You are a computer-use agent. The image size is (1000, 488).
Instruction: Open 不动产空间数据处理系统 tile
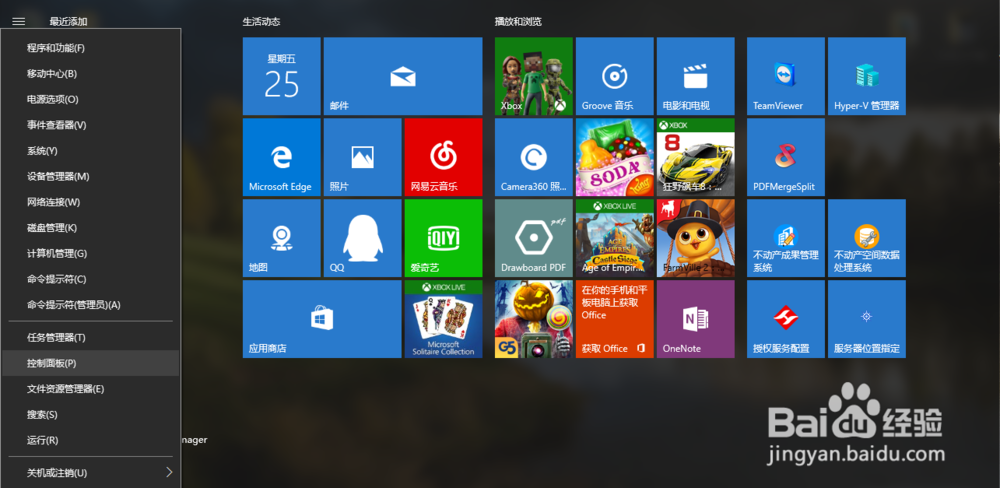(x=867, y=238)
